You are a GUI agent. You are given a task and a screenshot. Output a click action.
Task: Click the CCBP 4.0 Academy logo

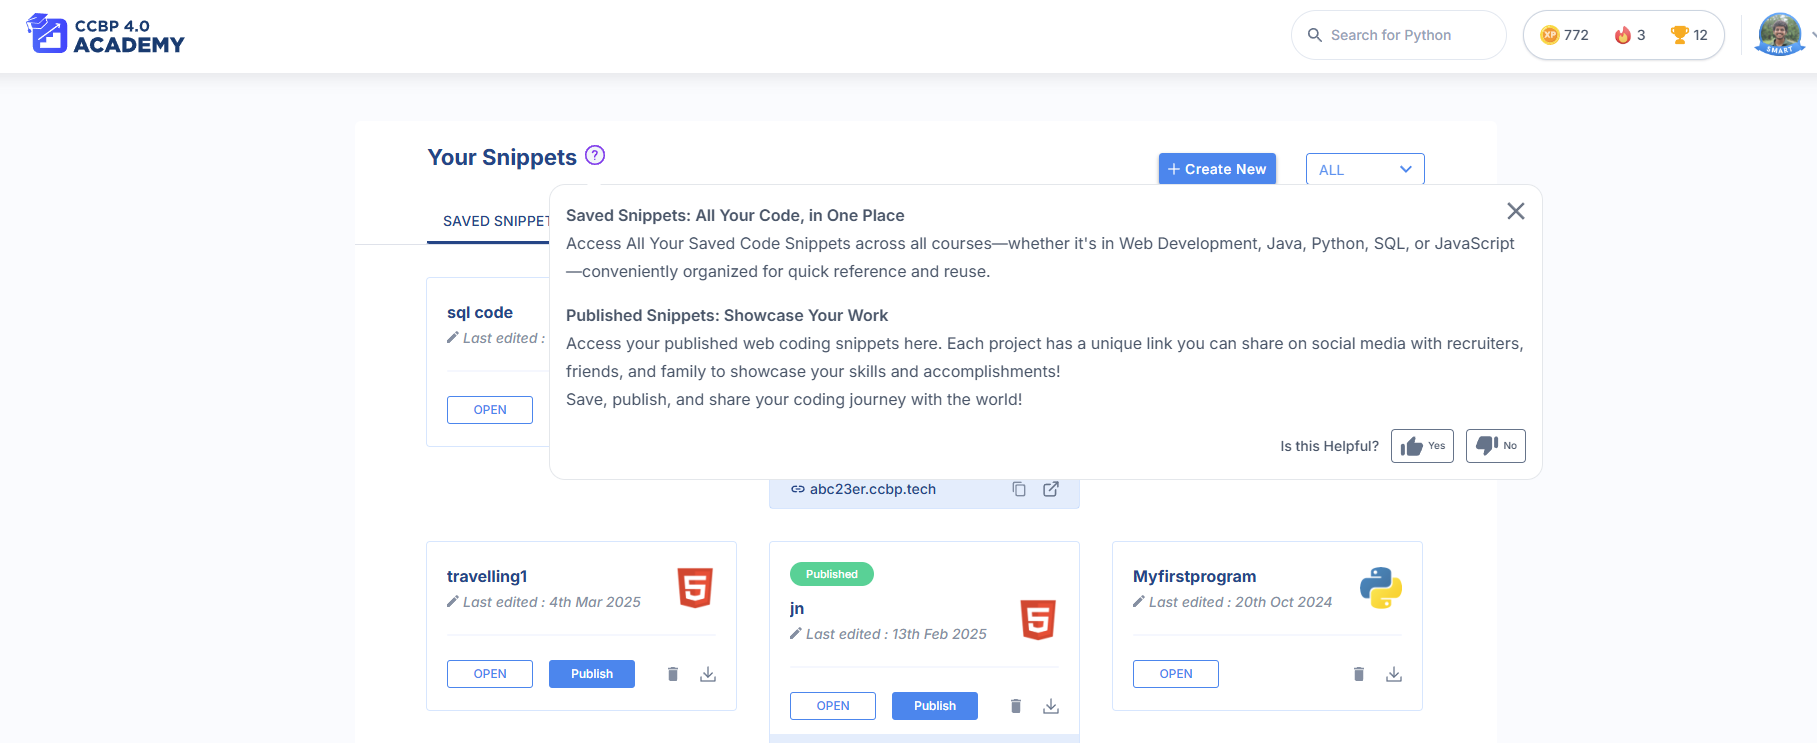(x=106, y=35)
